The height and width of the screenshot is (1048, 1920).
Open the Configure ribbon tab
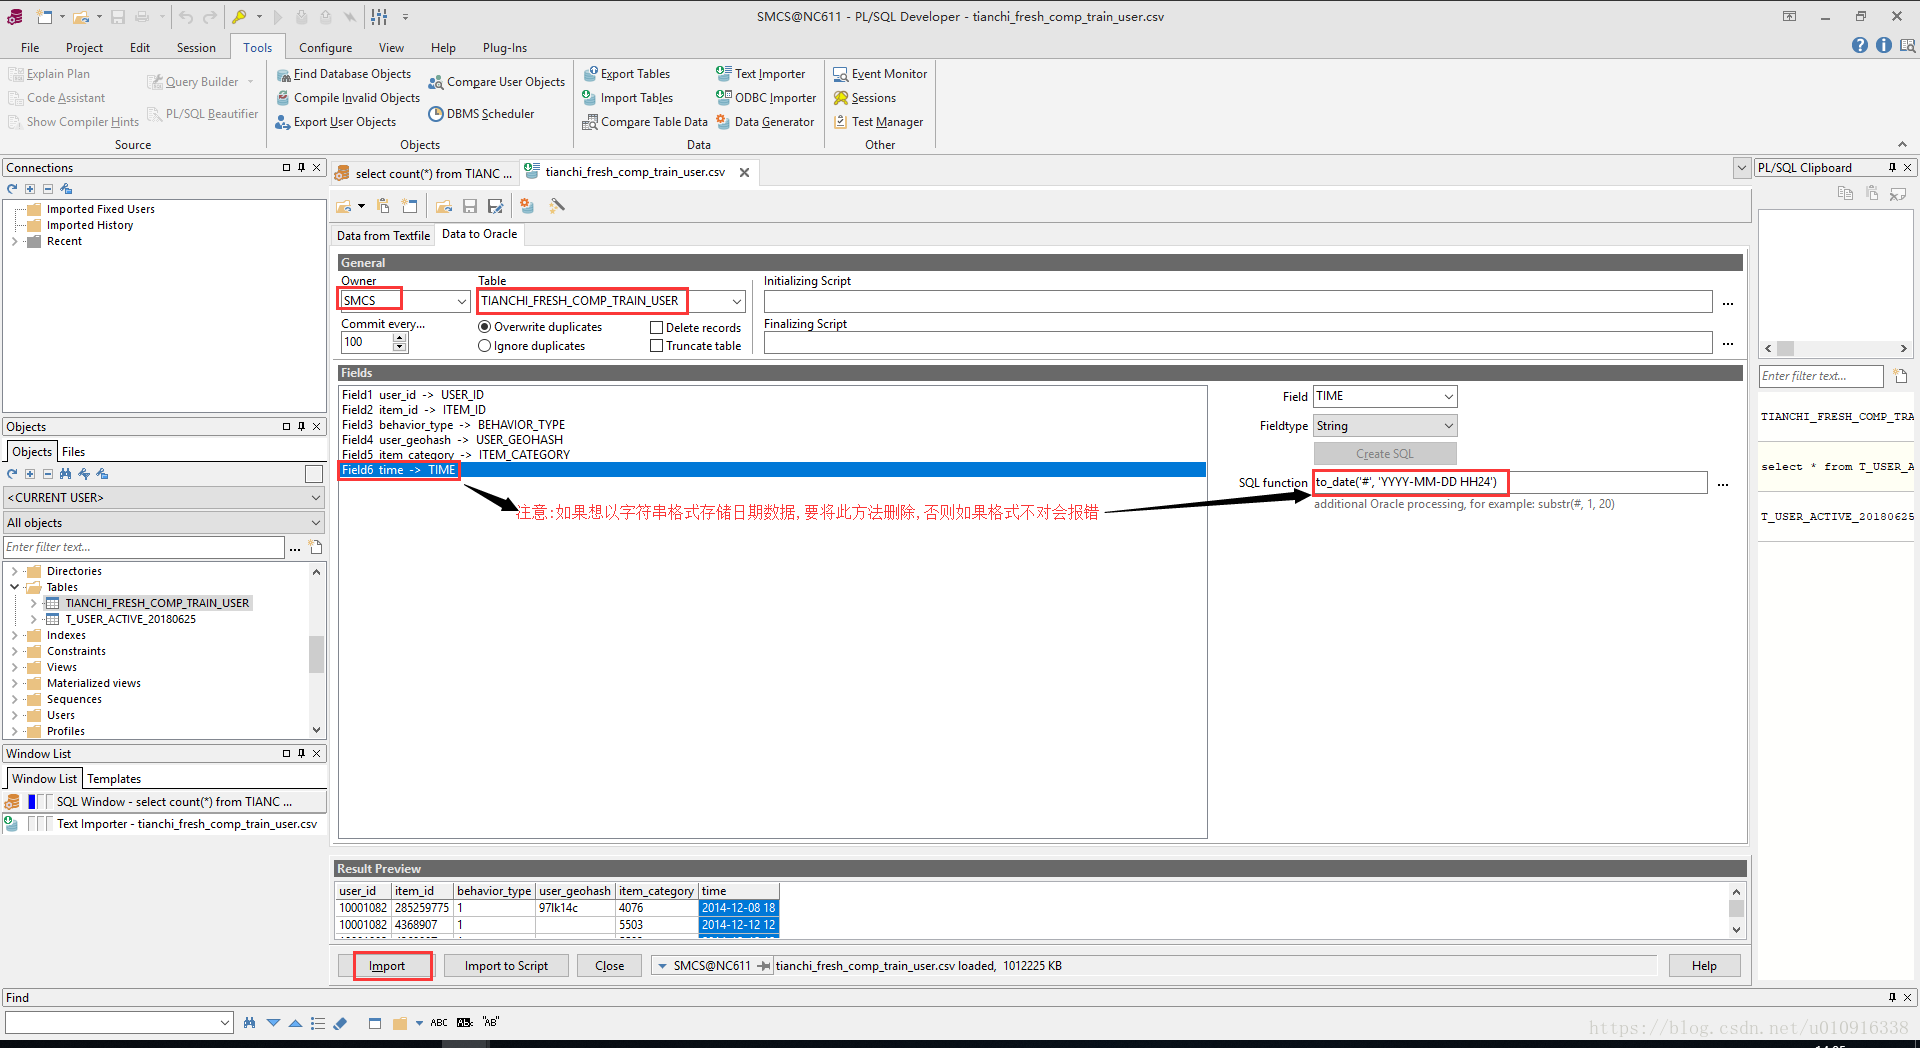tap(325, 48)
